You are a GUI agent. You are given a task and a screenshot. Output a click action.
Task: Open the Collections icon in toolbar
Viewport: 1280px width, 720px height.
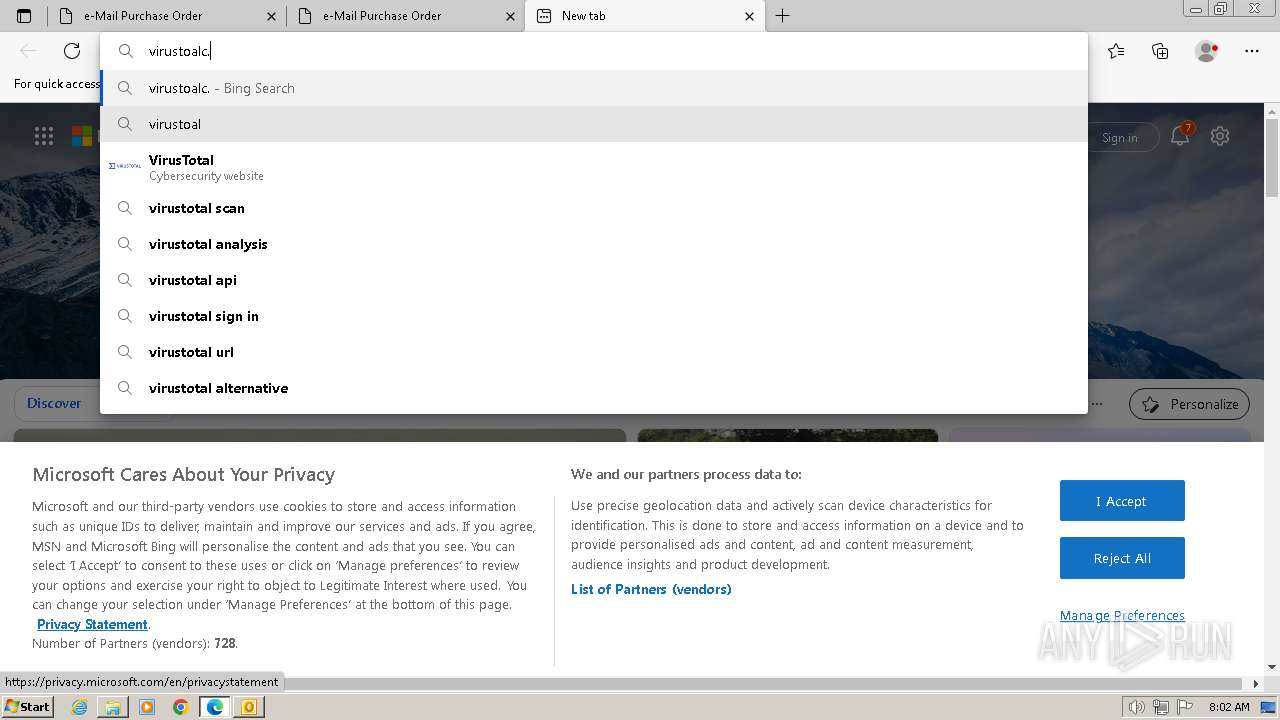[x=1160, y=51]
